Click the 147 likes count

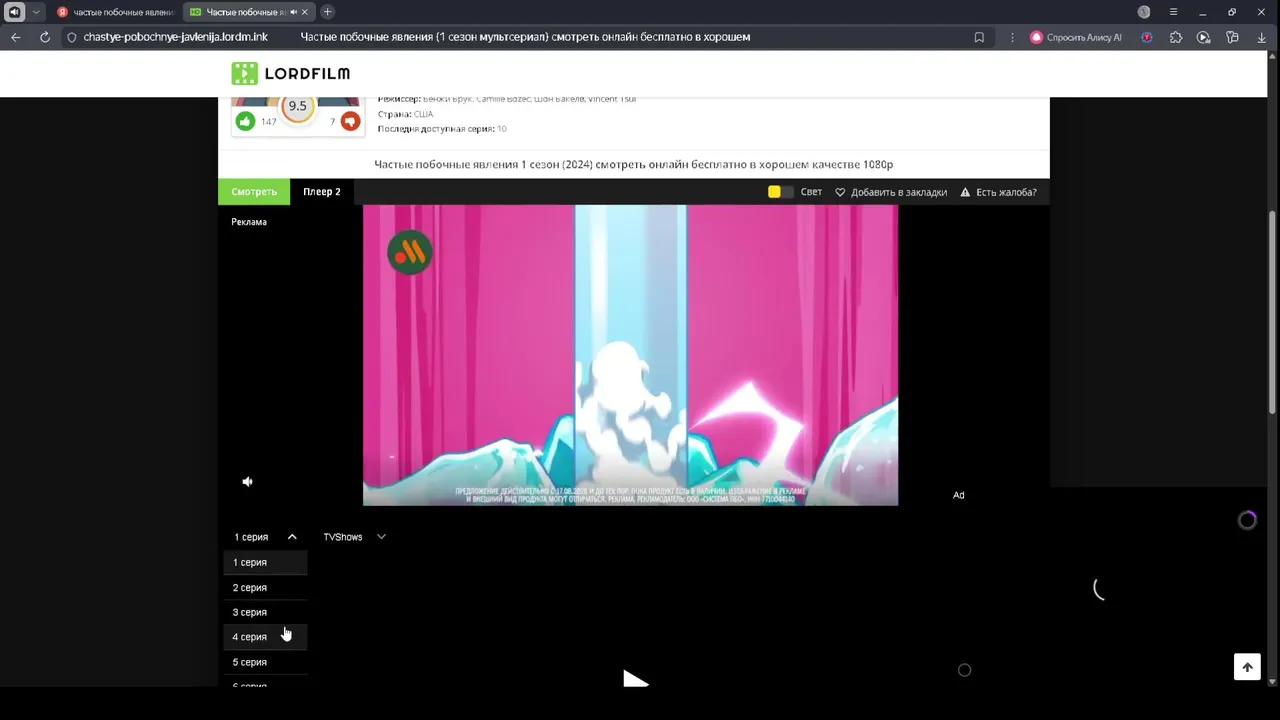tap(268, 122)
